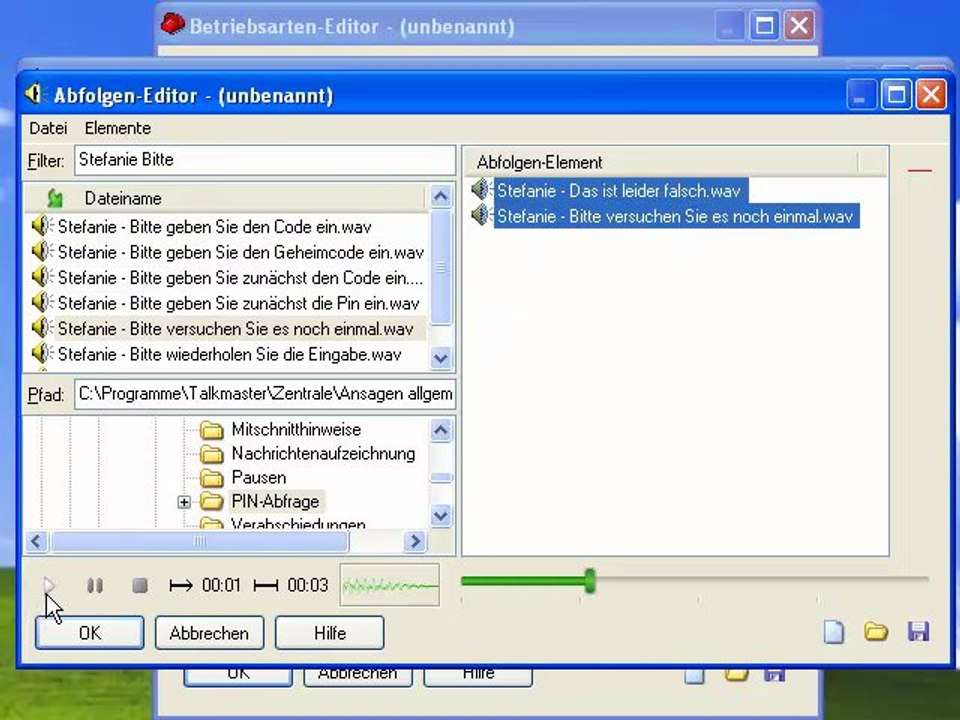
Task: Click the Mitschnitthinweise folder icon
Action: (212, 430)
